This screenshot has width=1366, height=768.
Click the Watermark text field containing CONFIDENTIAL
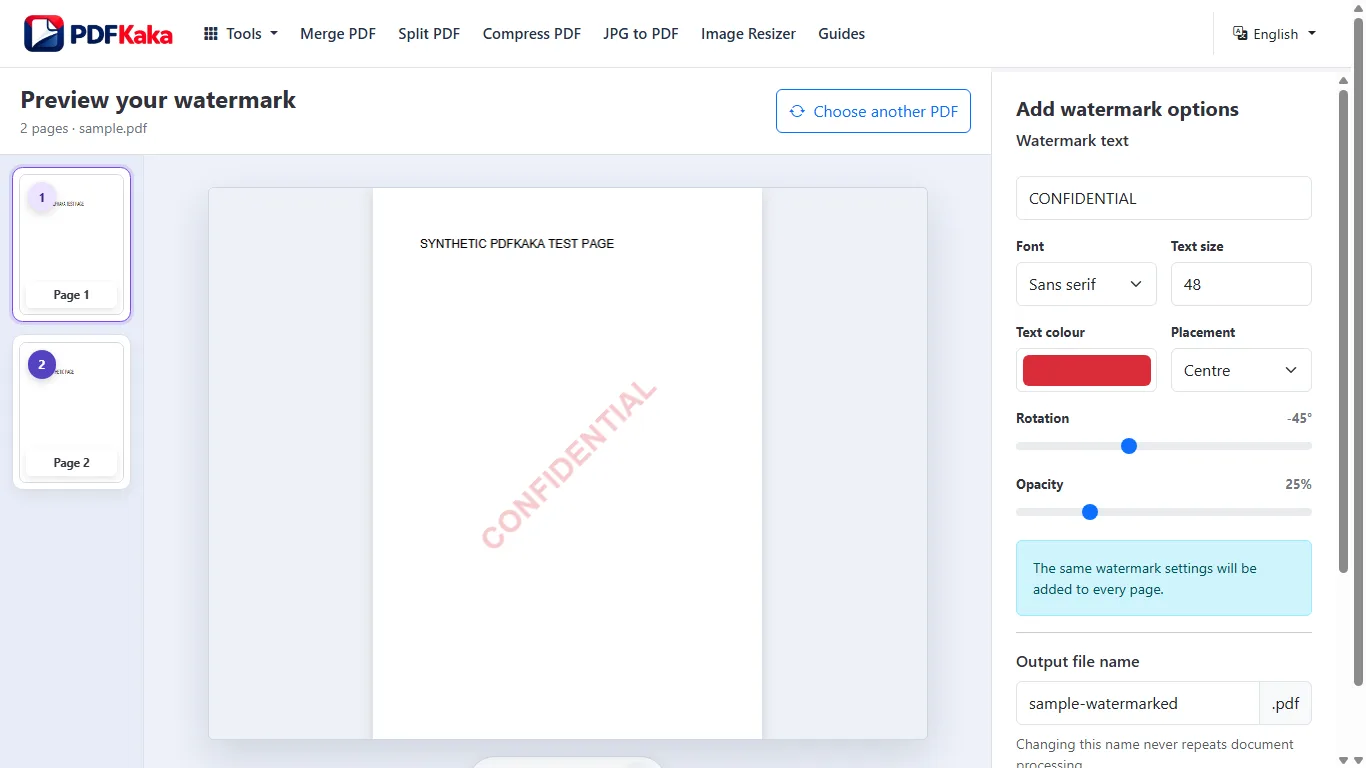[x=1164, y=198]
